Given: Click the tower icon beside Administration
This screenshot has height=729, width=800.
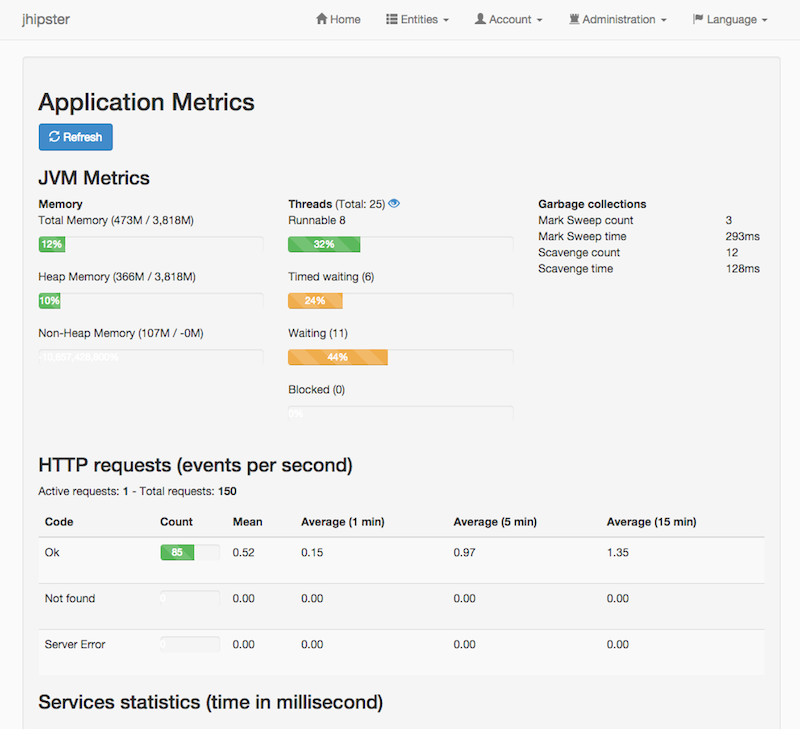Looking at the screenshot, I should (x=574, y=19).
